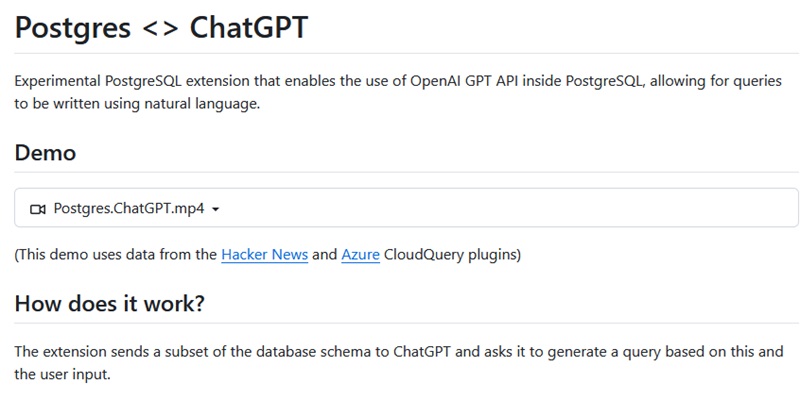Click the word "and" between Hacker News and Azure
The width and height of the screenshot is (800, 400).
[324, 254]
